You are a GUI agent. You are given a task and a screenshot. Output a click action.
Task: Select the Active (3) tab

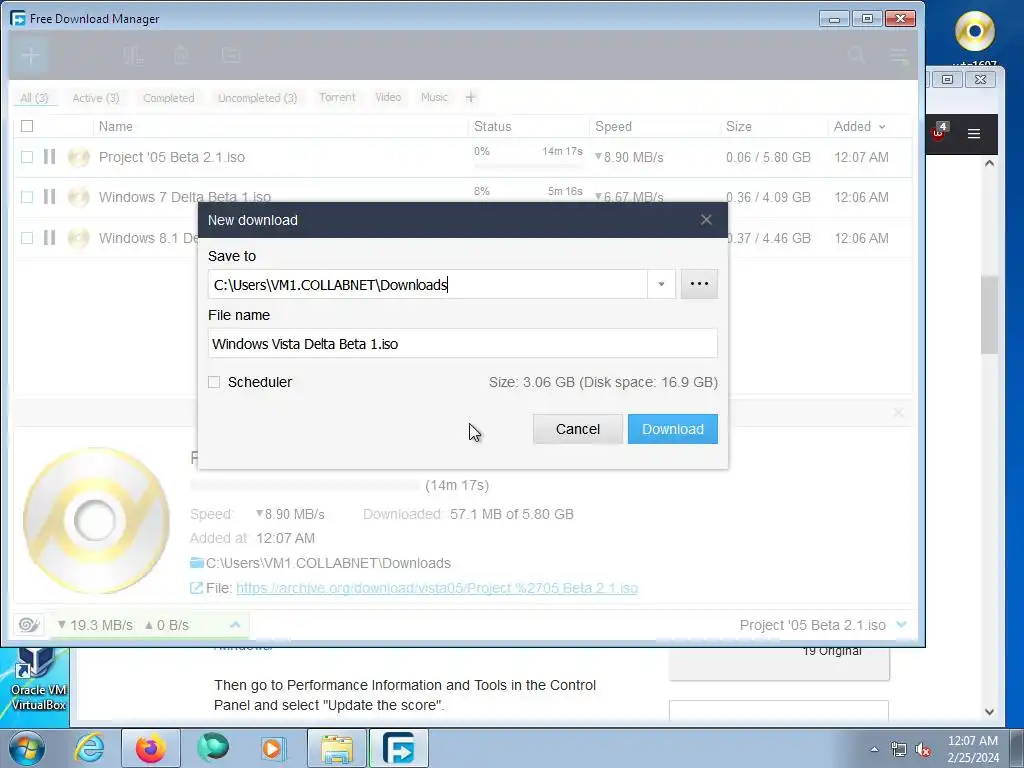[95, 98]
